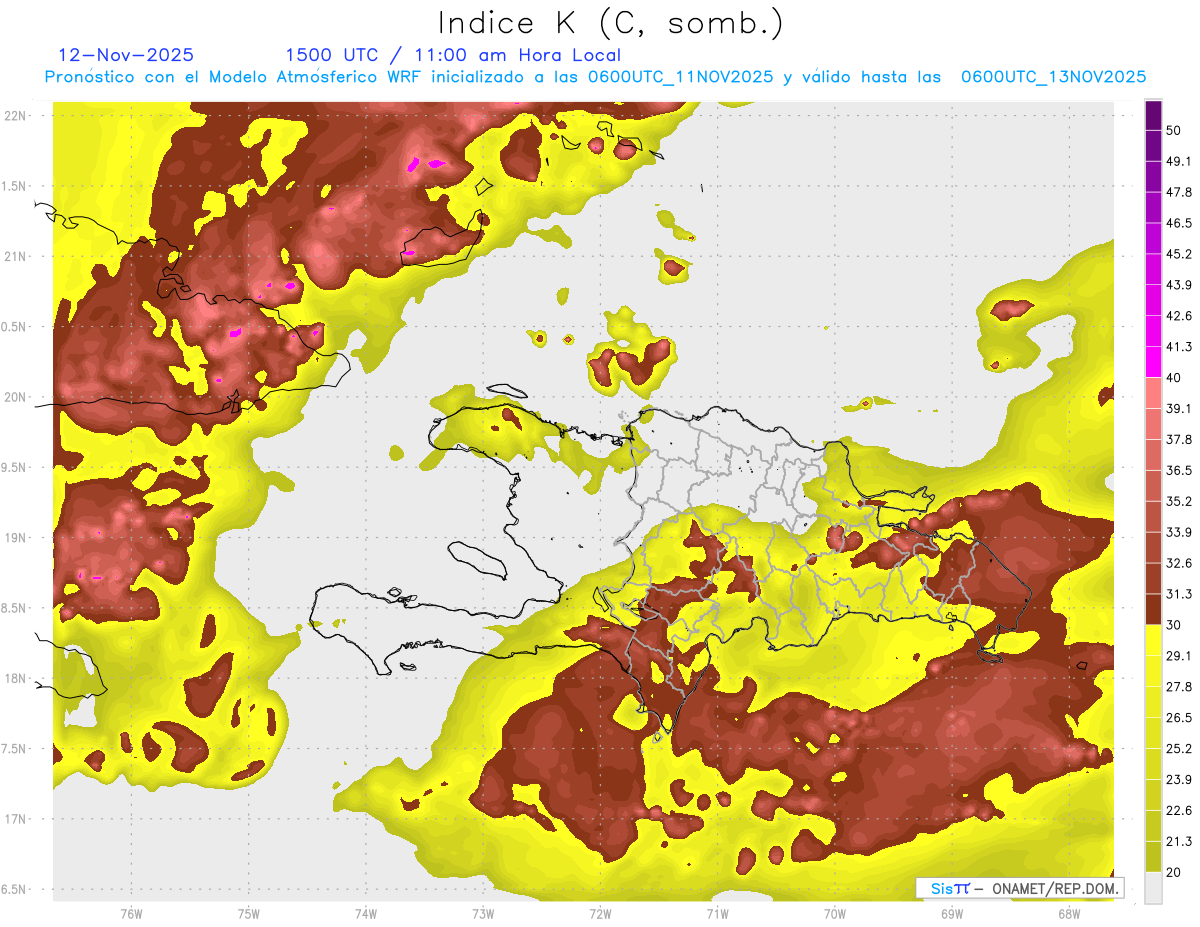Click the colorbar label "37.8"
Image resolution: width=1200 pixels, height=927 pixels.
(1179, 440)
